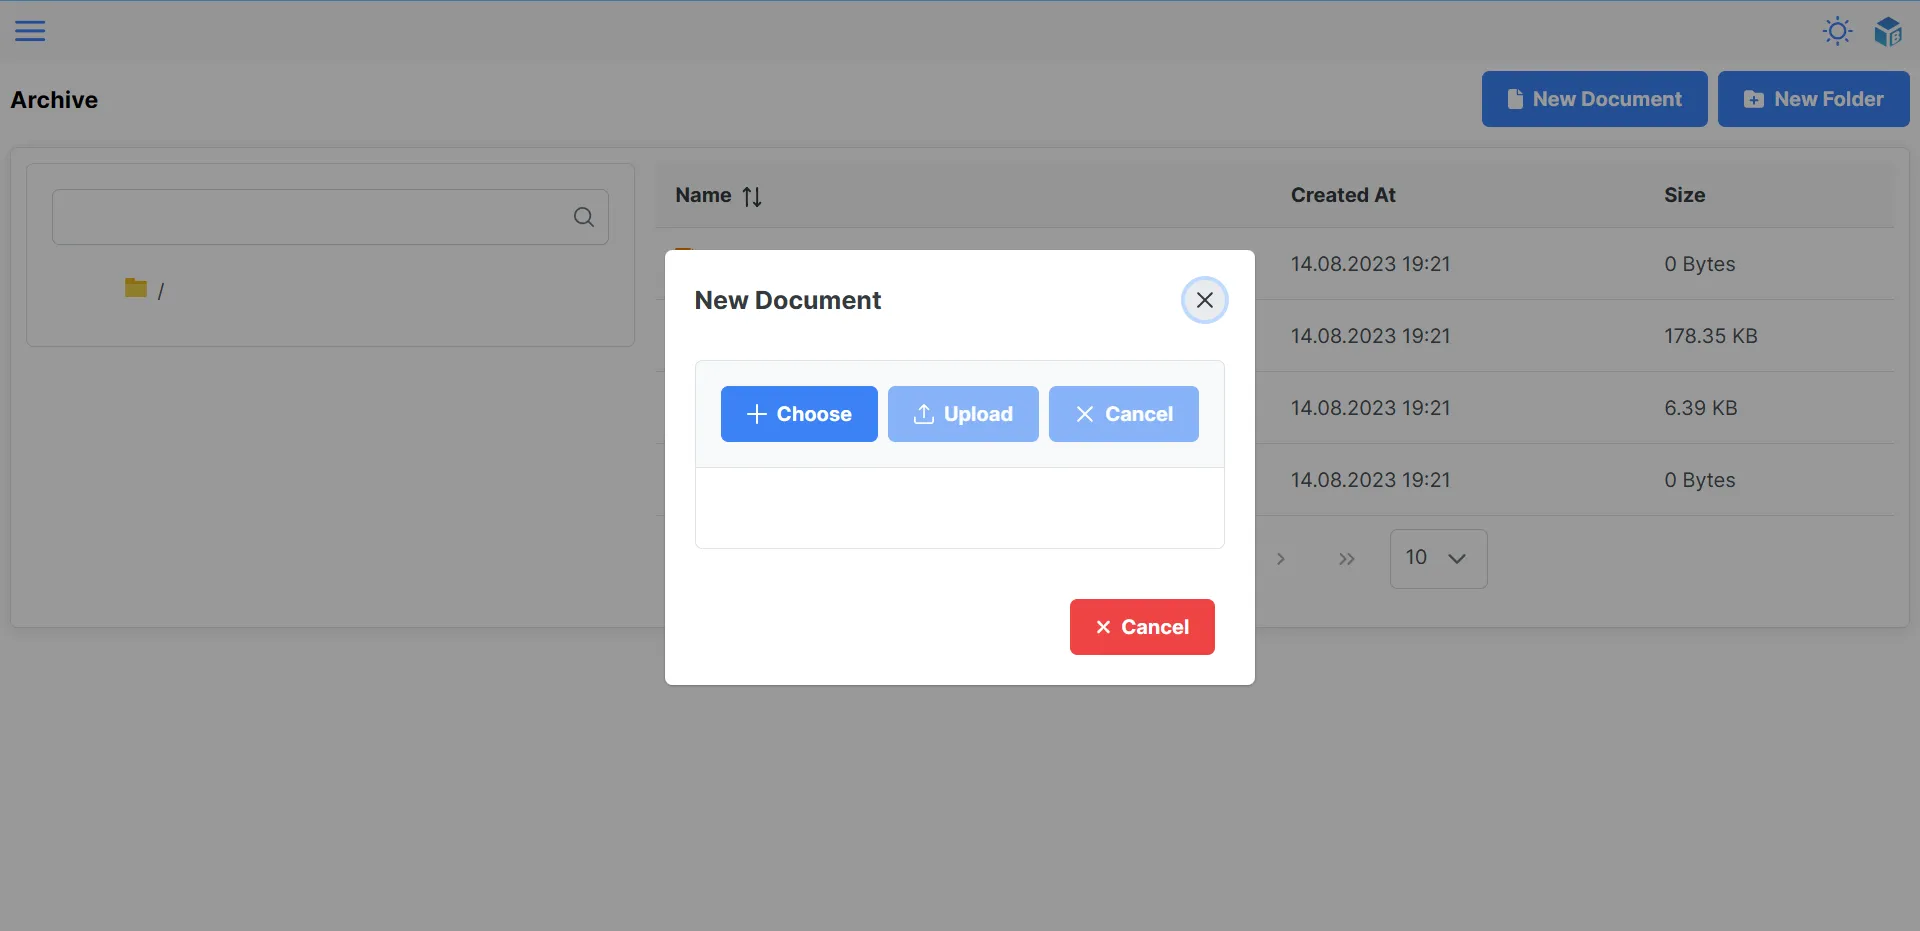Click the Created At column header
1920x931 pixels.
1342,196
